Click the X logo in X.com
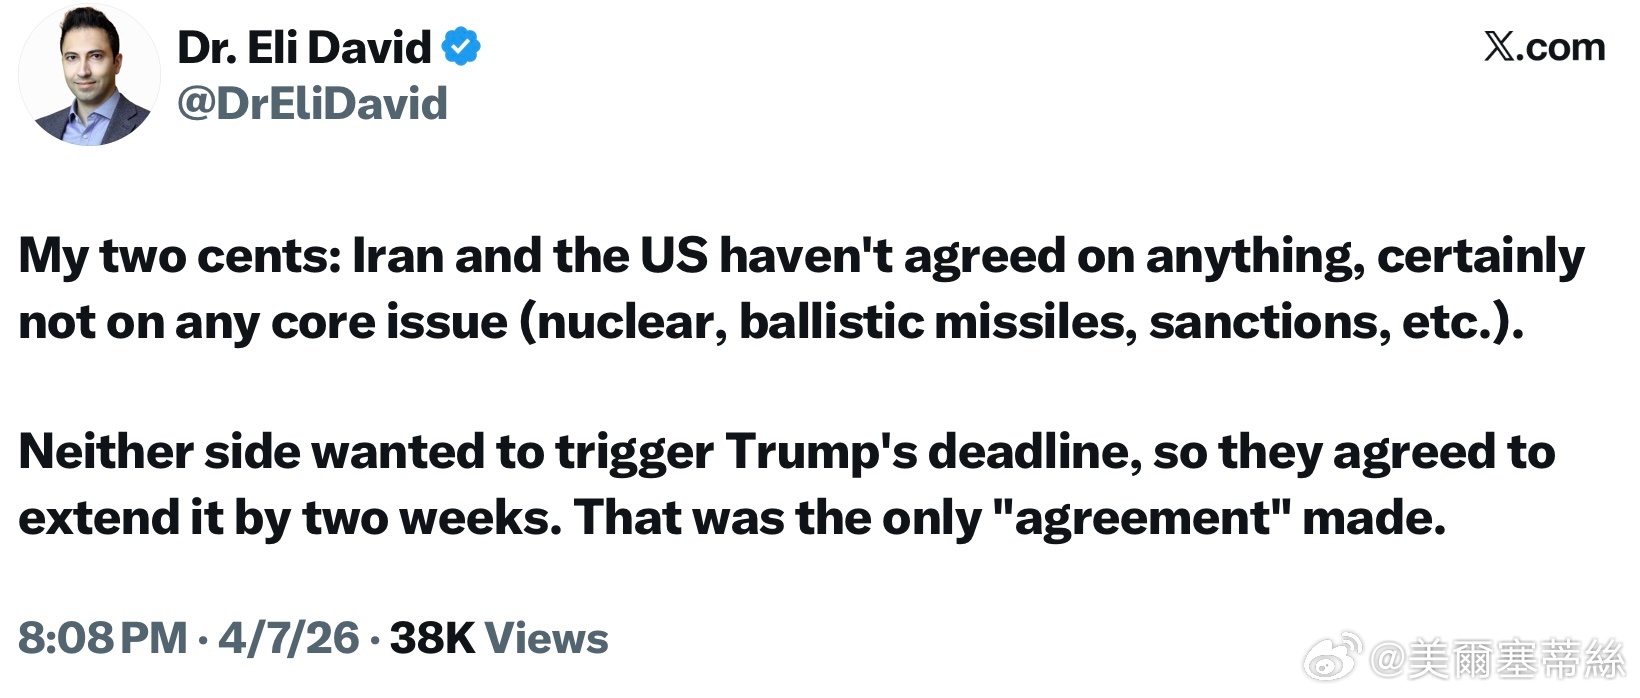This screenshot has width=1640, height=698. click(x=1499, y=47)
